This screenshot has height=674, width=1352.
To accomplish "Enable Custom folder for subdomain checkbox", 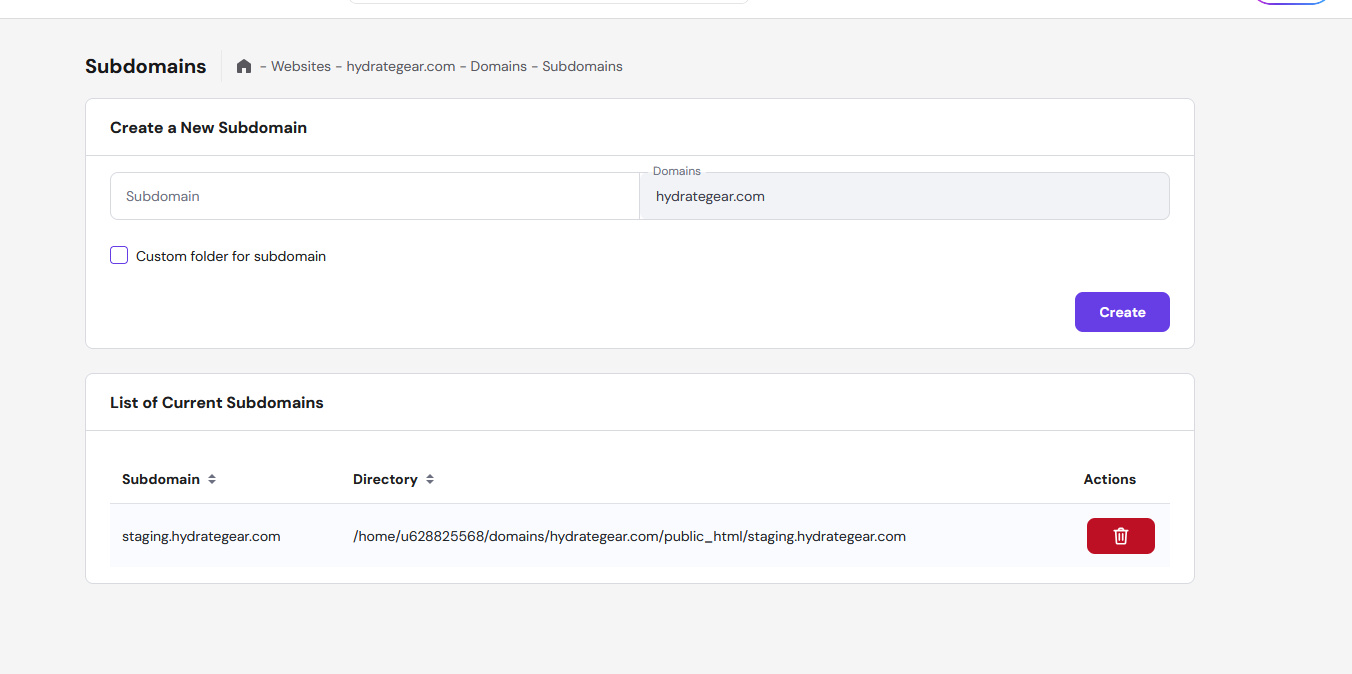I will tap(119, 255).
